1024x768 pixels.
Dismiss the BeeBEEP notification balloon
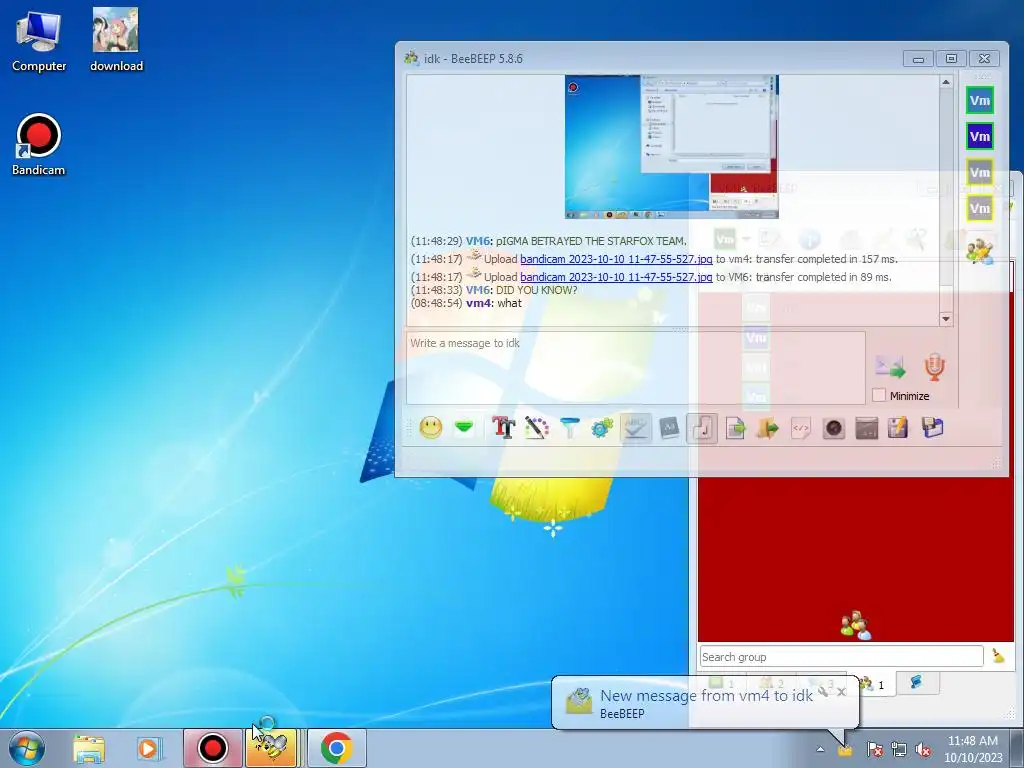click(x=842, y=691)
